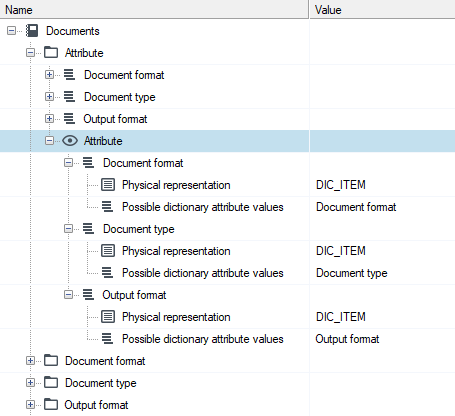Select the Documents root label
Image resolution: width=455 pixels, height=416 pixels.
(x=73, y=31)
